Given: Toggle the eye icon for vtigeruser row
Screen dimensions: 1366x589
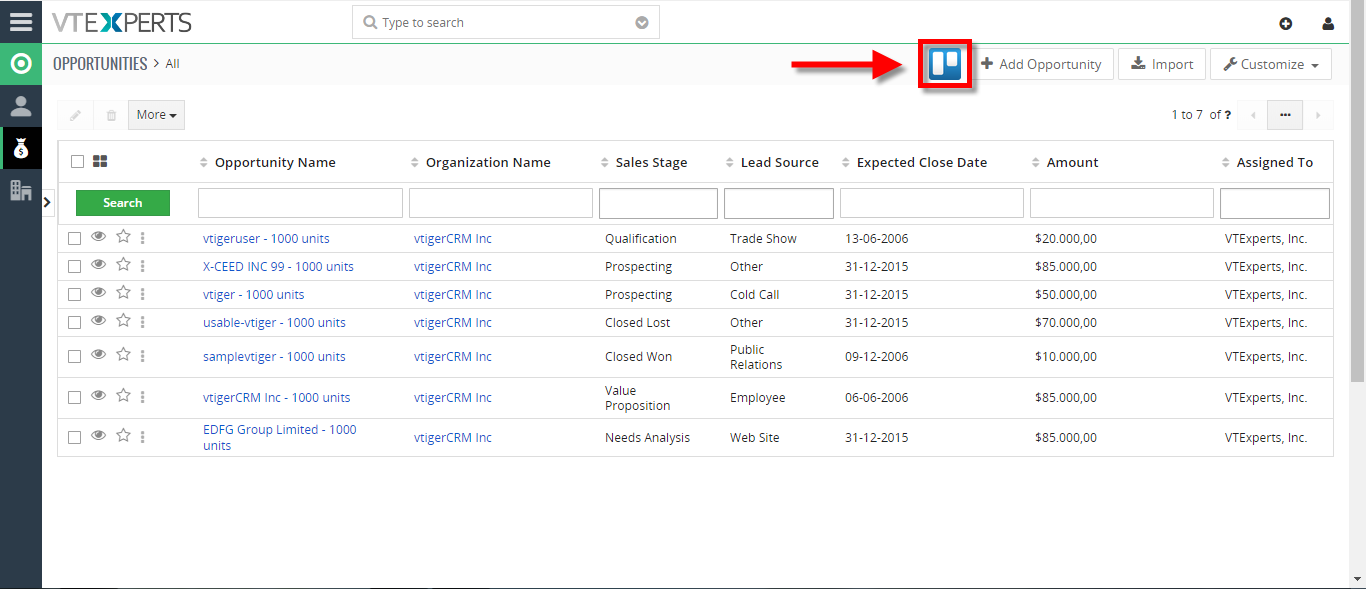Looking at the screenshot, I should point(98,237).
